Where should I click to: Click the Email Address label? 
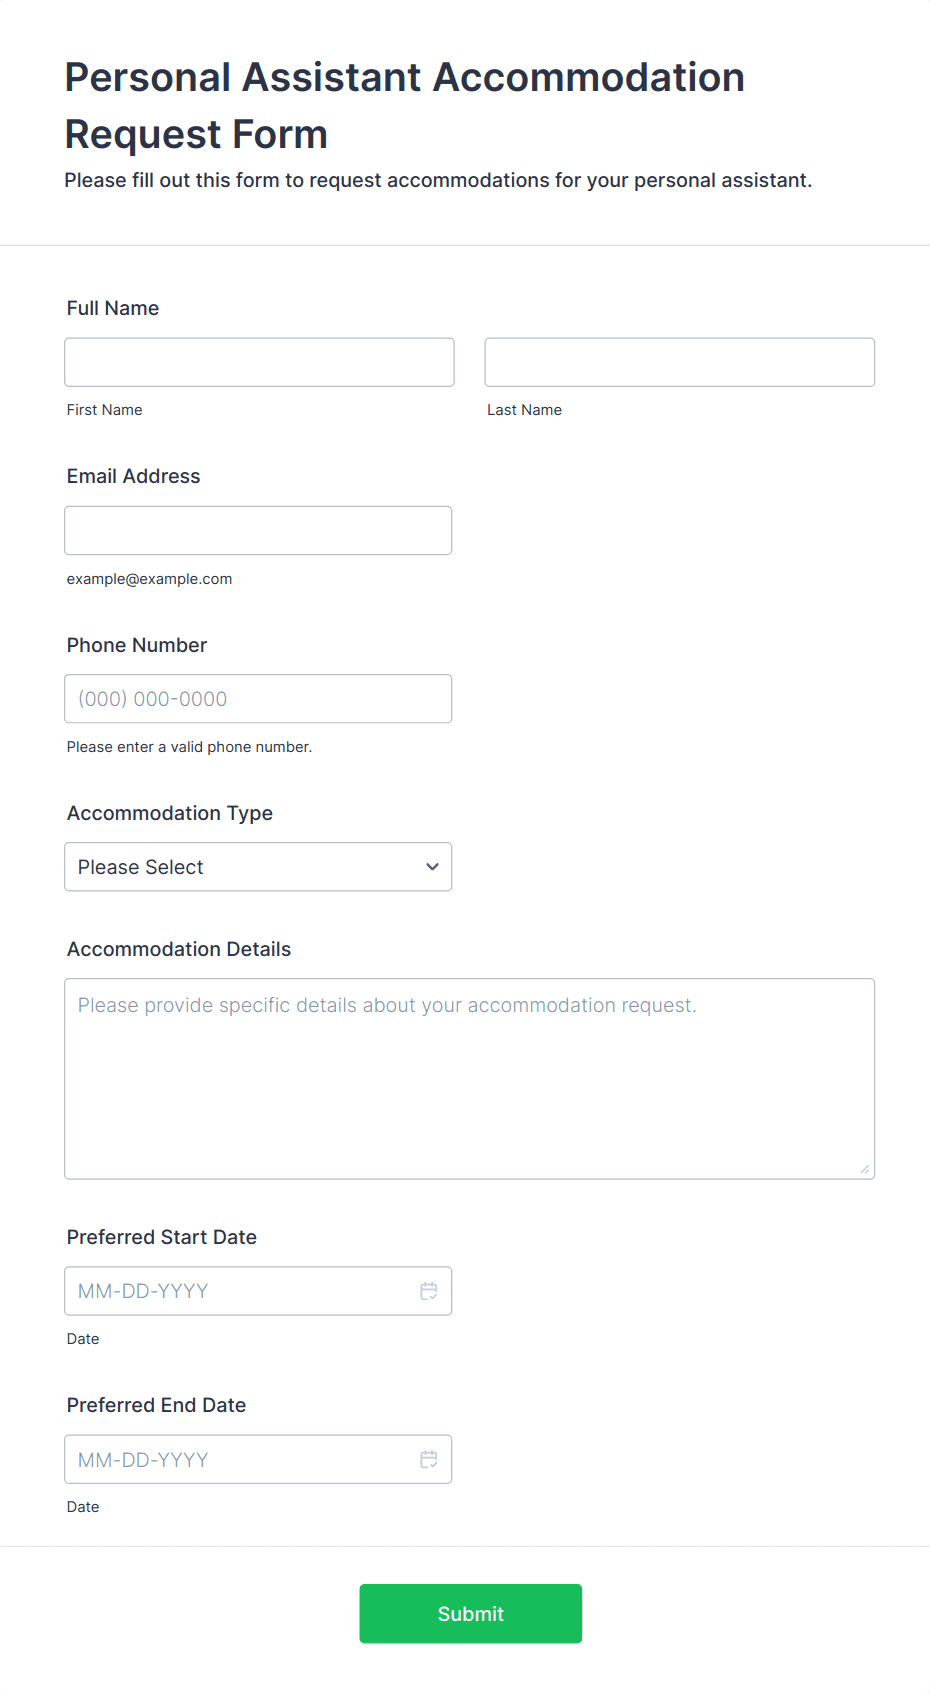(x=134, y=476)
